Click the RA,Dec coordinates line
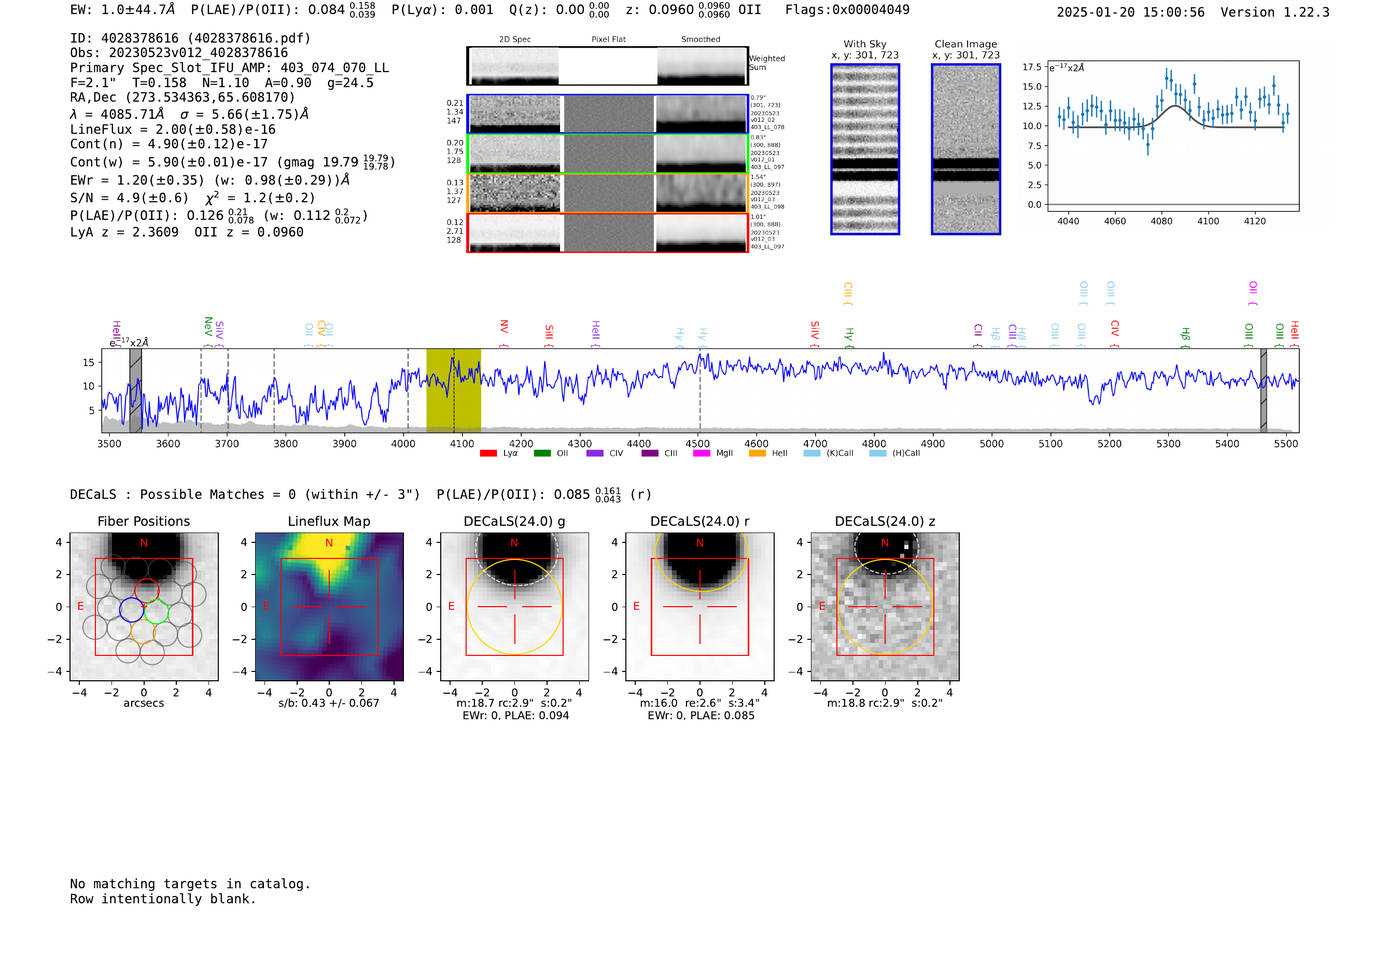The height and width of the screenshot is (953, 1400). (x=183, y=98)
